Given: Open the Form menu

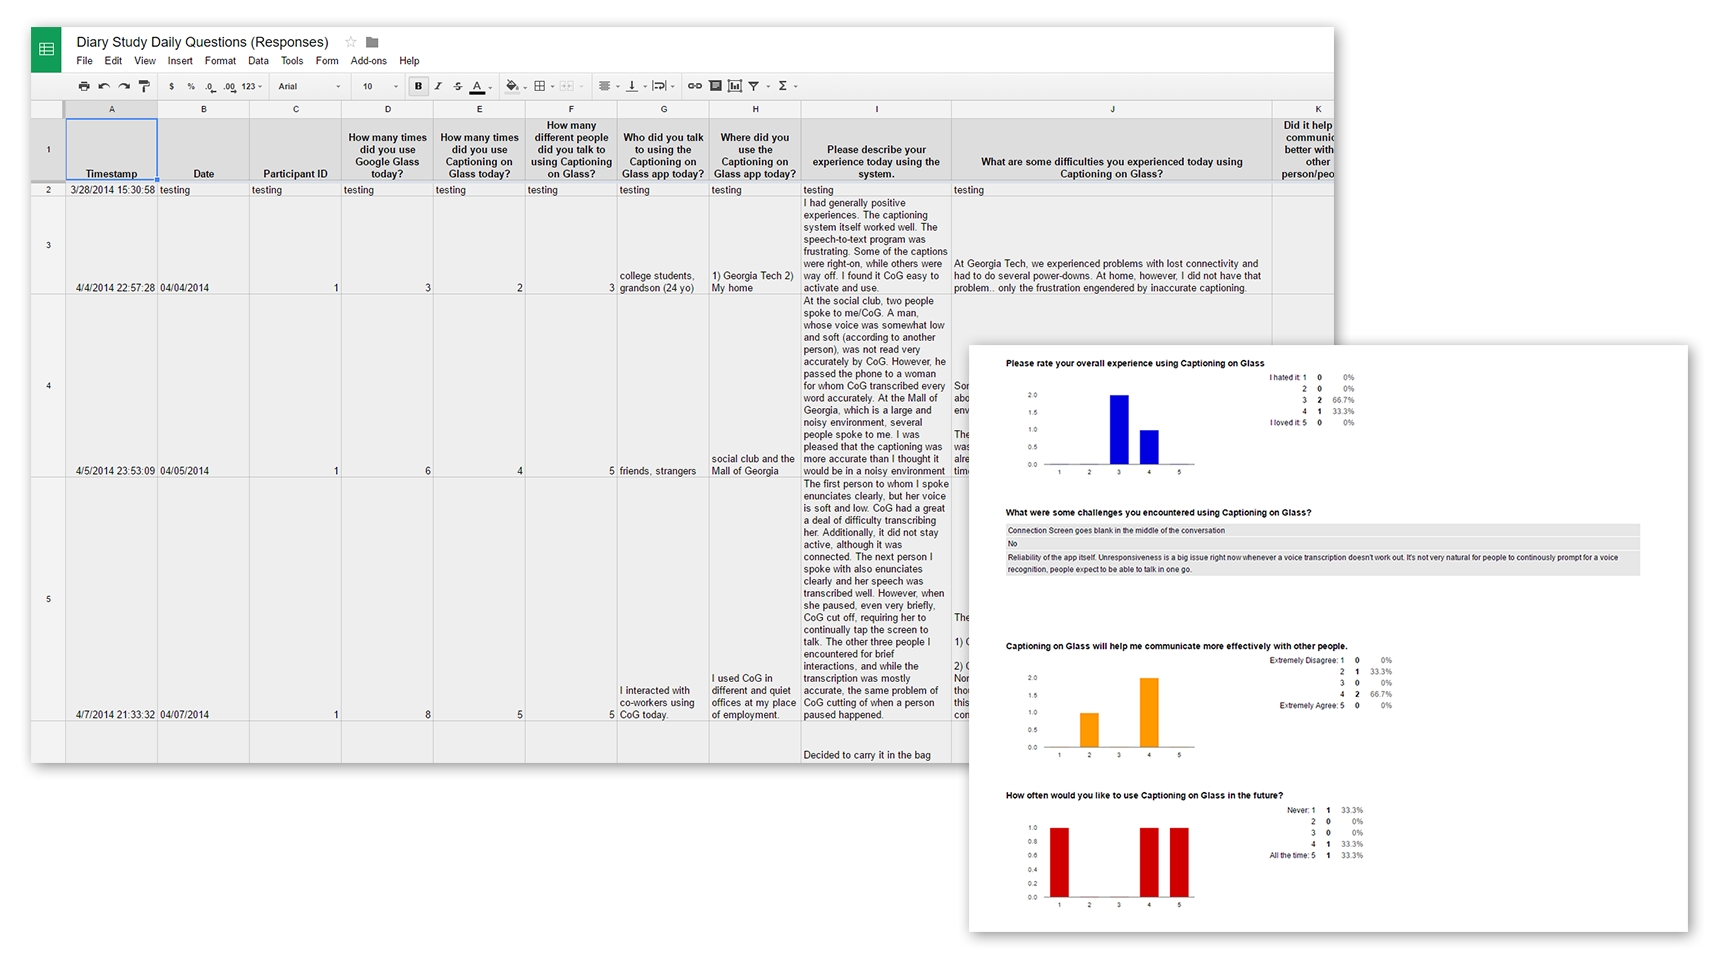Looking at the screenshot, I should 327,61.
